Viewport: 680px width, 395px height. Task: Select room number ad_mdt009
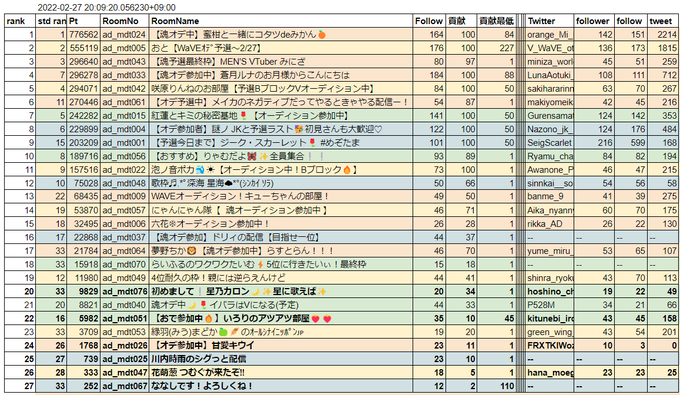tap(124, 196)
